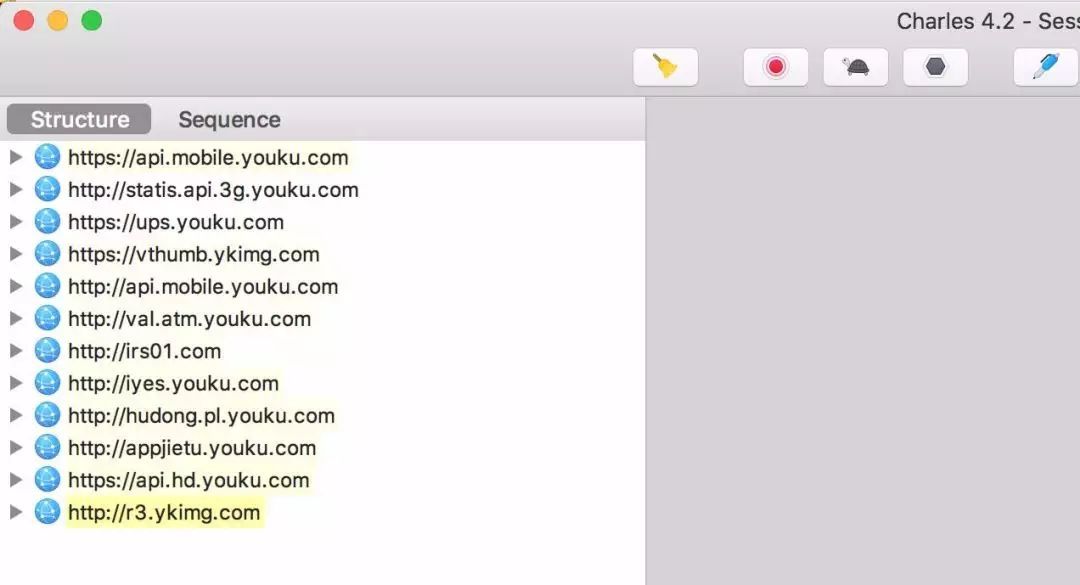Expand the http://appjietu.youku.com node
1080x585 pixels.
[x=15, y=448]
